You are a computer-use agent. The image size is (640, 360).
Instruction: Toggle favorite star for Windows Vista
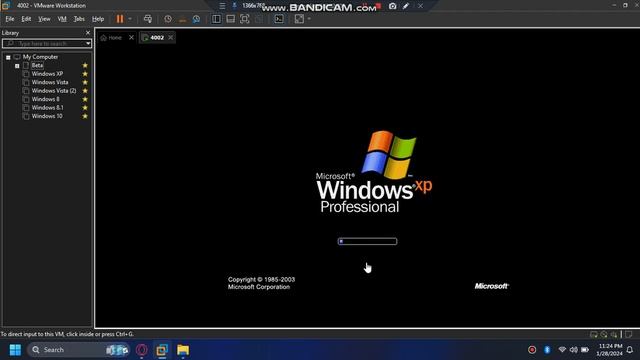[85, 82]
